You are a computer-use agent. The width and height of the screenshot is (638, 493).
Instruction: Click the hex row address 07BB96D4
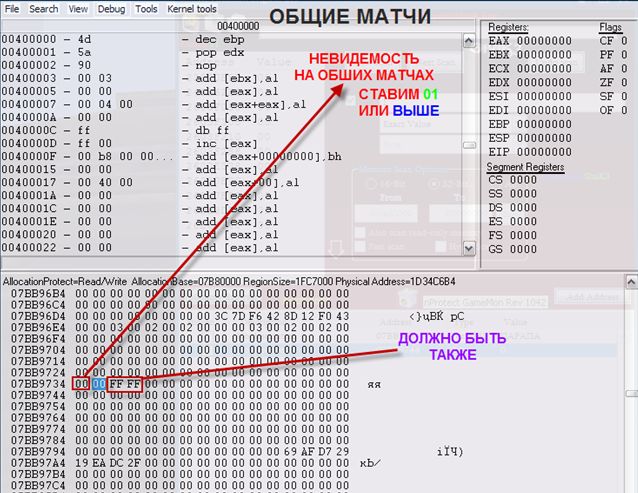pyautogui.click(x=38, y=316)
